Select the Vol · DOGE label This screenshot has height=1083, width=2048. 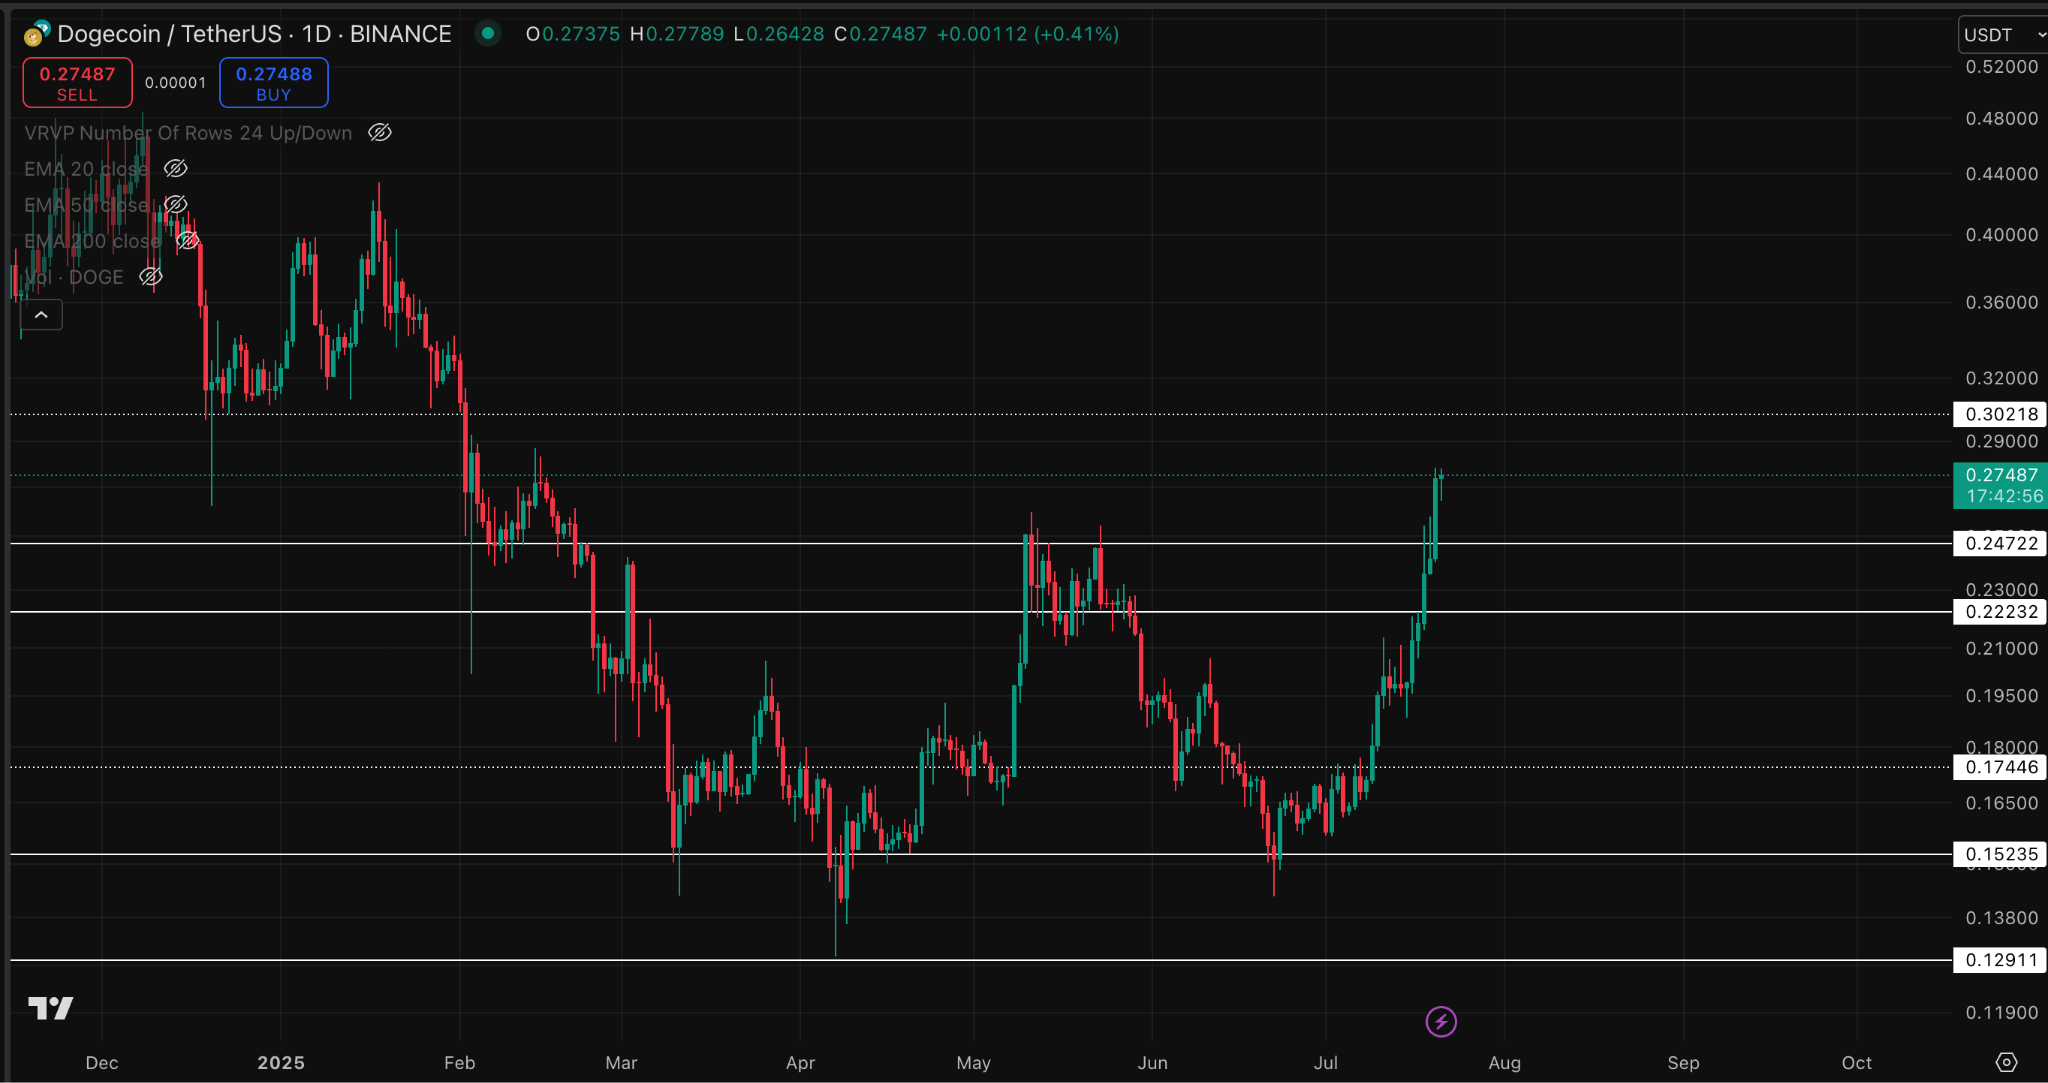pos(74,277)
